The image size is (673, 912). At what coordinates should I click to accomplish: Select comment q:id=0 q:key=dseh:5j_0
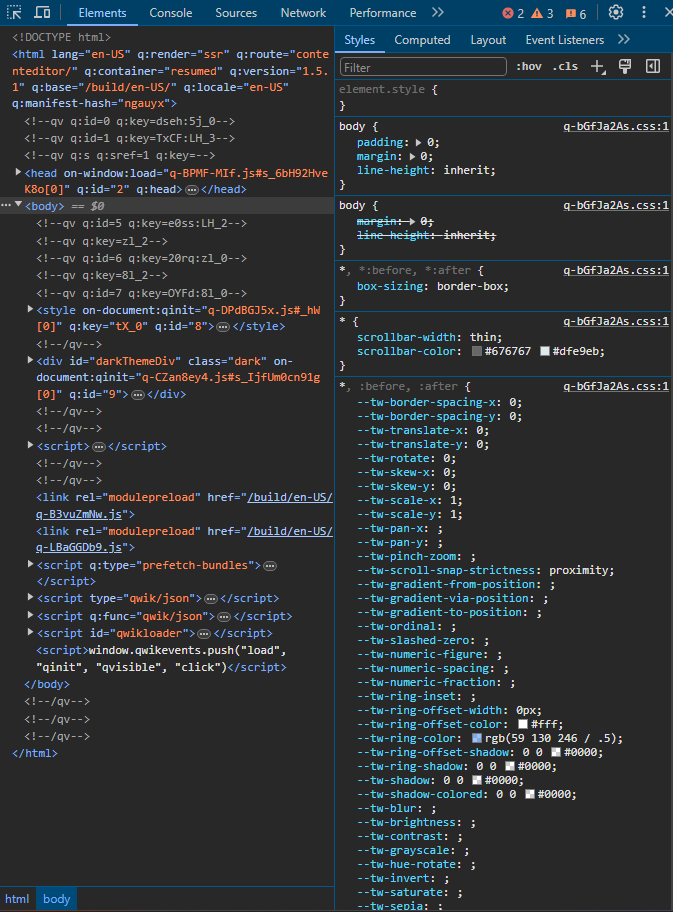tap(130, 121)
